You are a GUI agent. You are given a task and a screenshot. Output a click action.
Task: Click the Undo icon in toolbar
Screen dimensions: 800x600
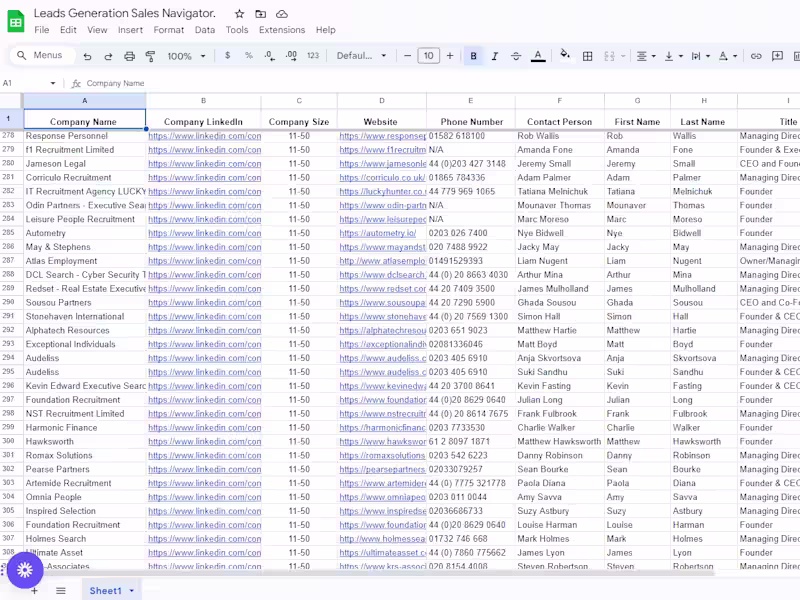tap(88, 56)
